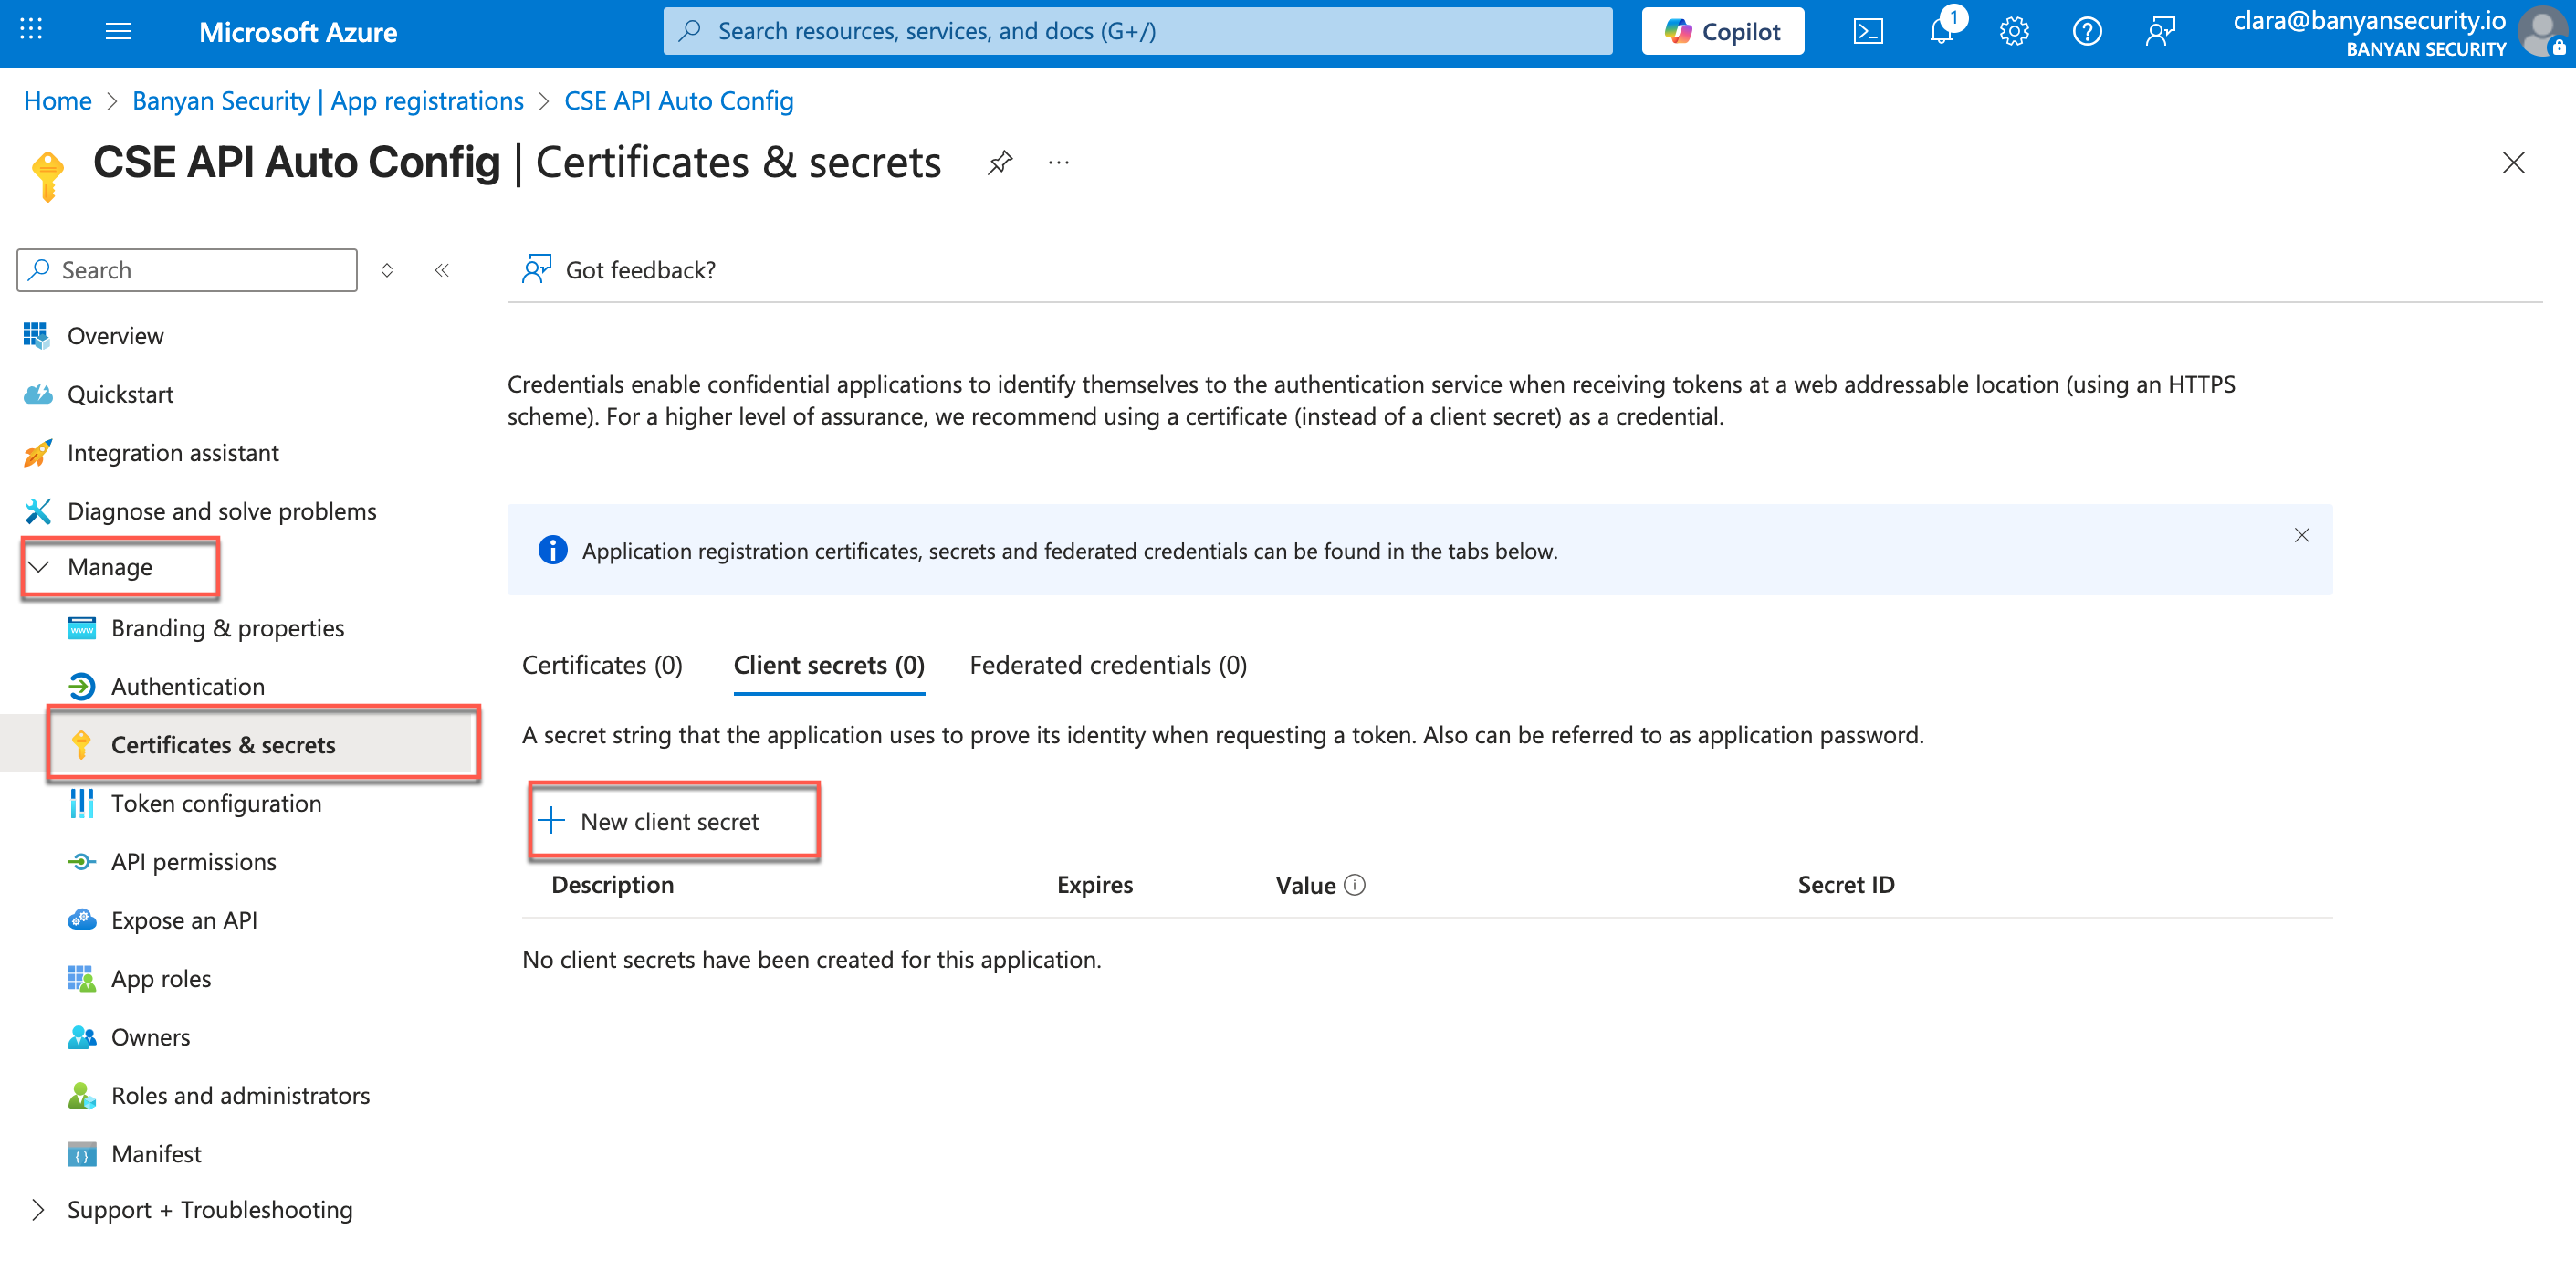Click the help question mark icon
Screen dimensions: 2576x1282
pyautogui.click(x=2086, y=32)
